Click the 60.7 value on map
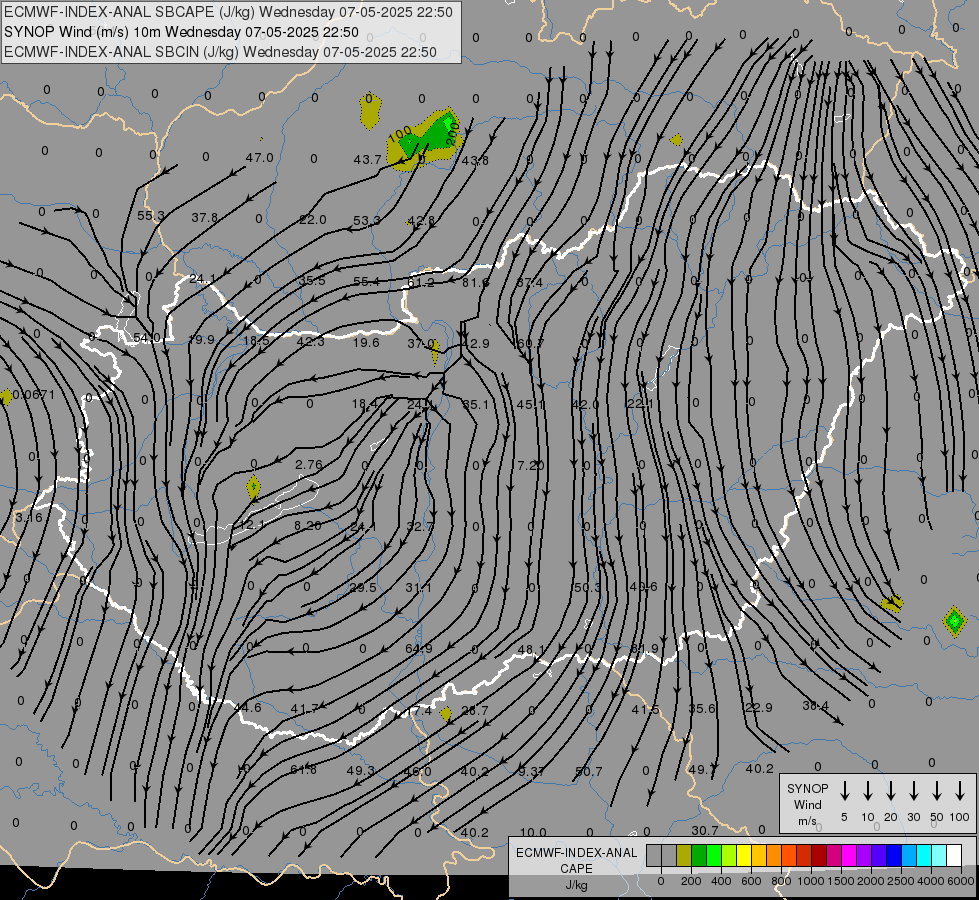 click(x=530, y=344)
